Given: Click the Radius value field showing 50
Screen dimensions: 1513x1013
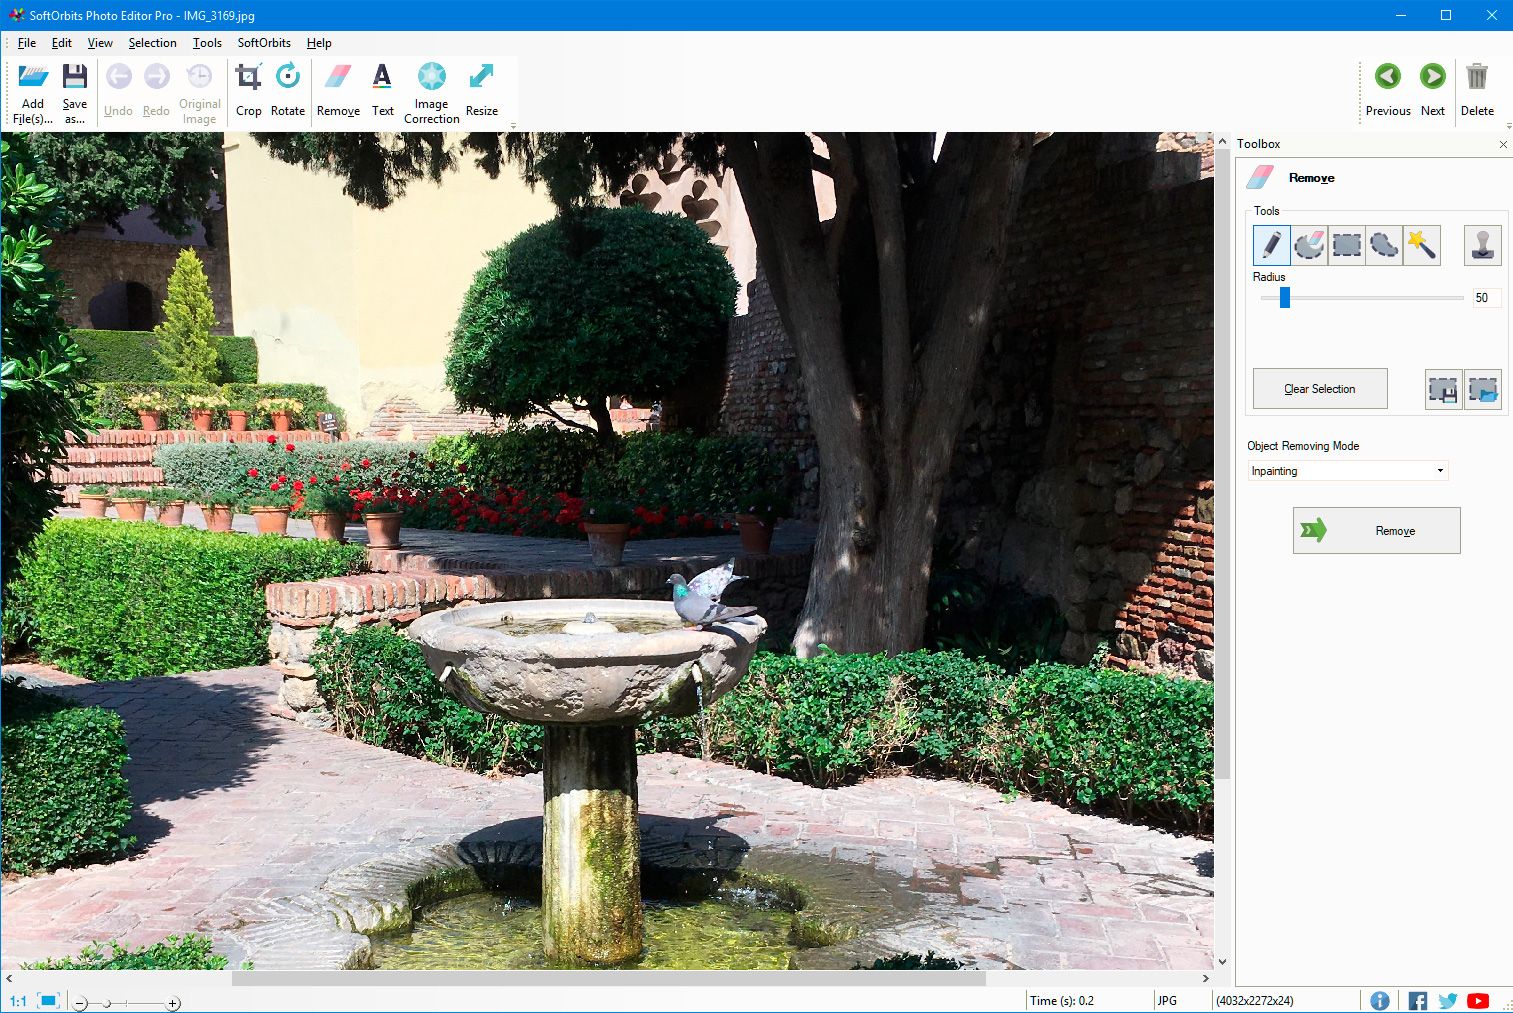Looking at the screenshot, I should pyautogui.click(x=1486, y=298).
